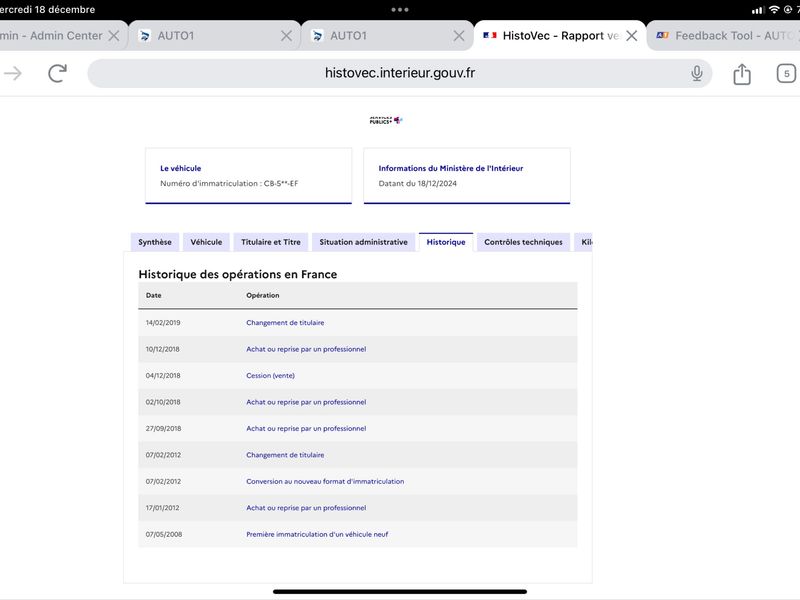Tap the microphone icon in address bar

[696, 73]
